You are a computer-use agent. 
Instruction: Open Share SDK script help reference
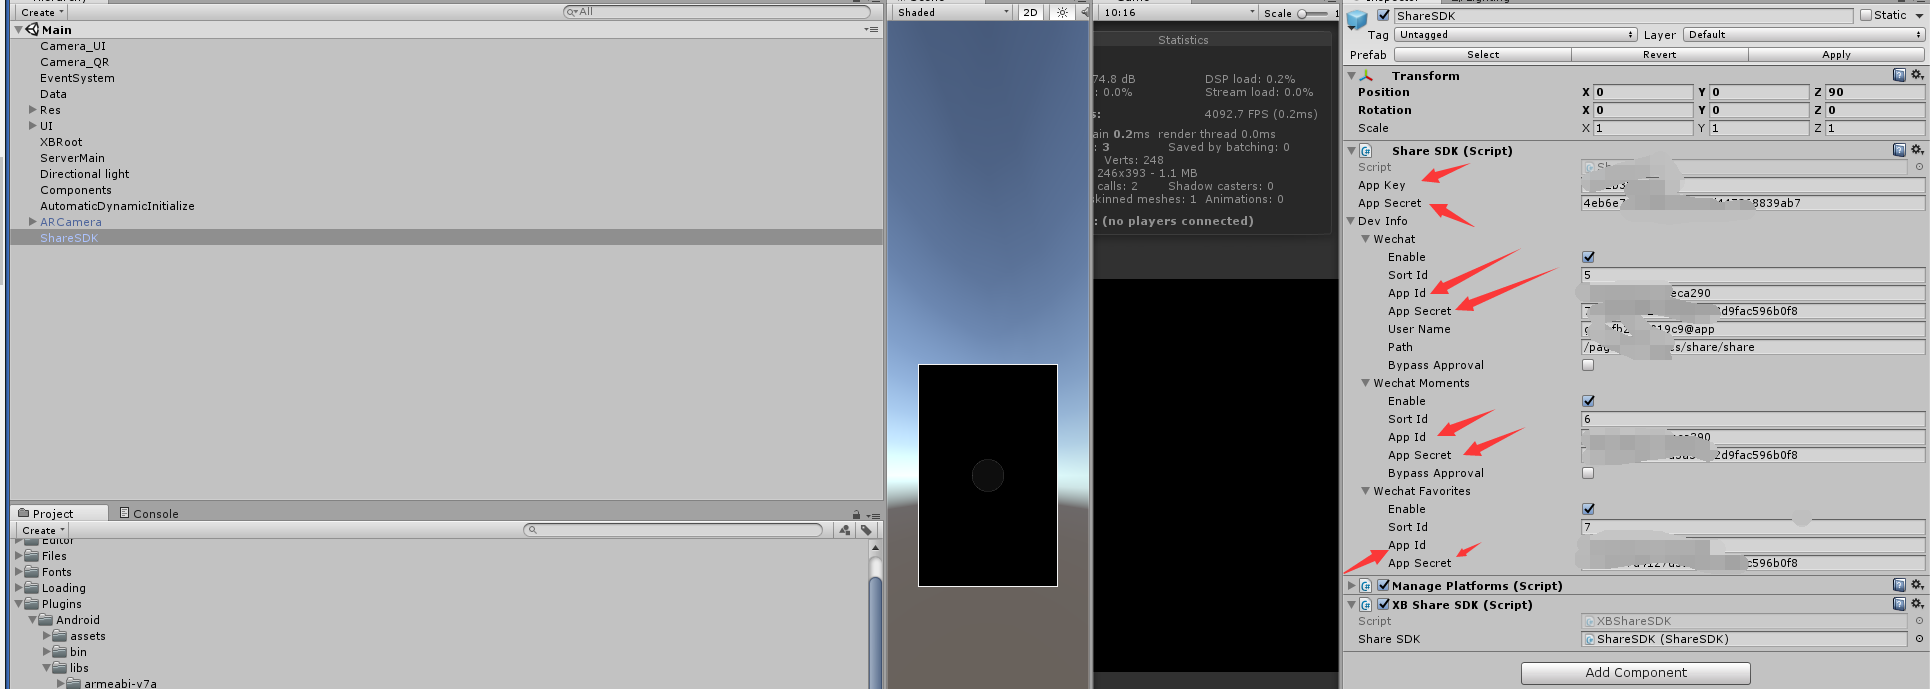click(1898, 150)
